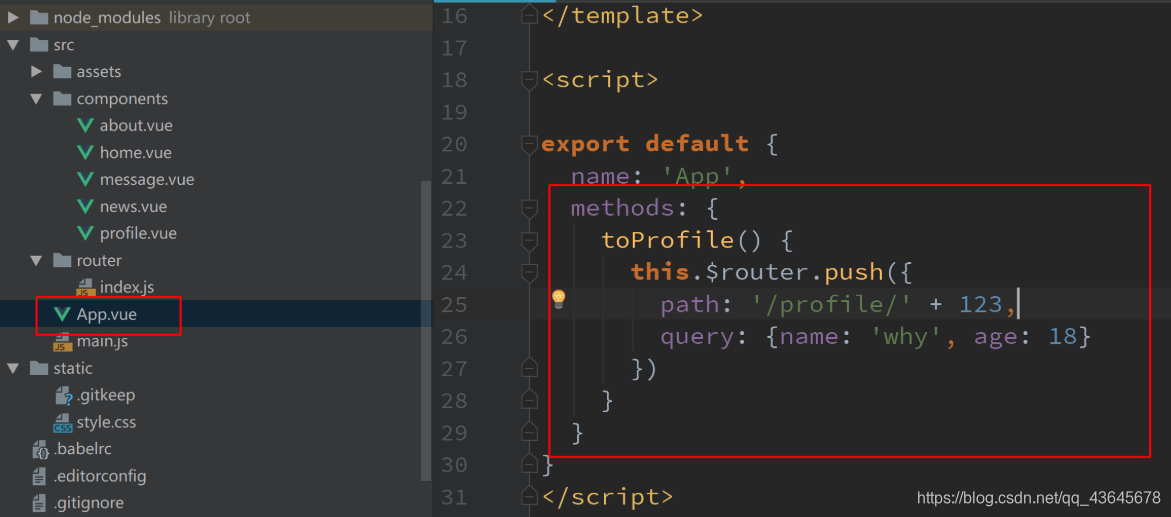This screenshot has width=1171, height=517.
Task: Select style.css under static
Action: point(106,423)
